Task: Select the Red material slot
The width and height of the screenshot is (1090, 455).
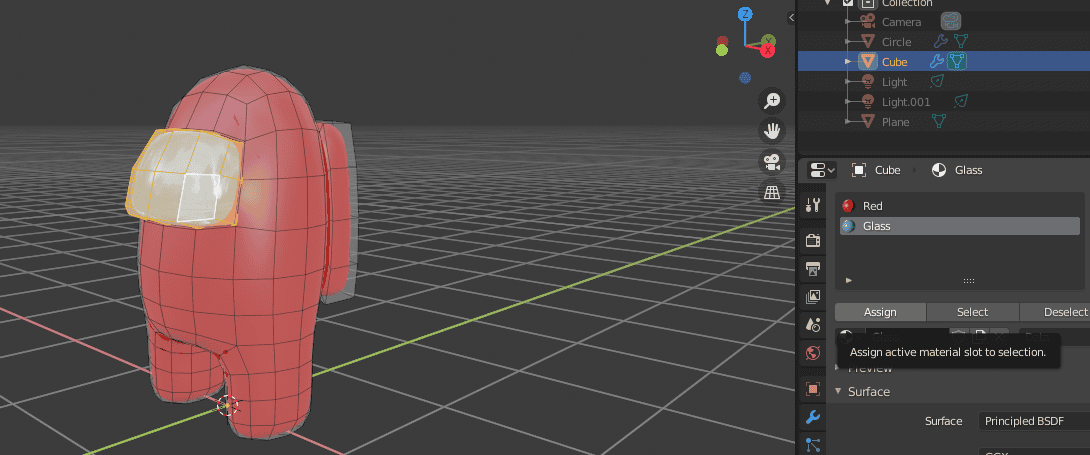Action: 959,206
